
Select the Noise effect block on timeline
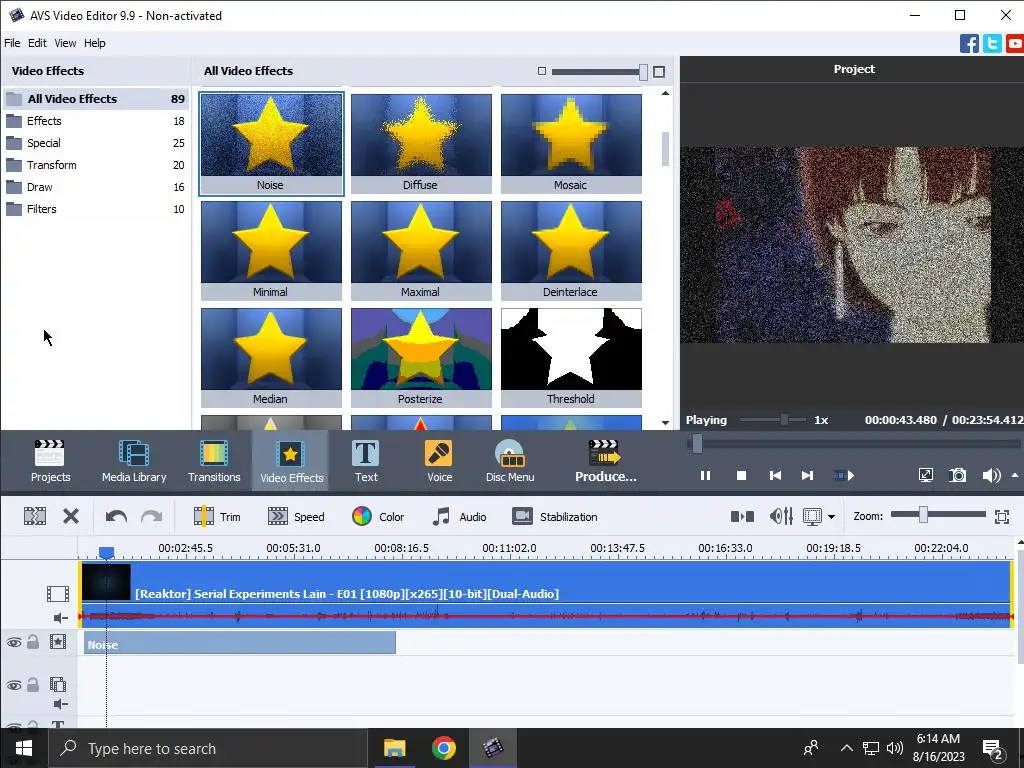pos(240,643)
